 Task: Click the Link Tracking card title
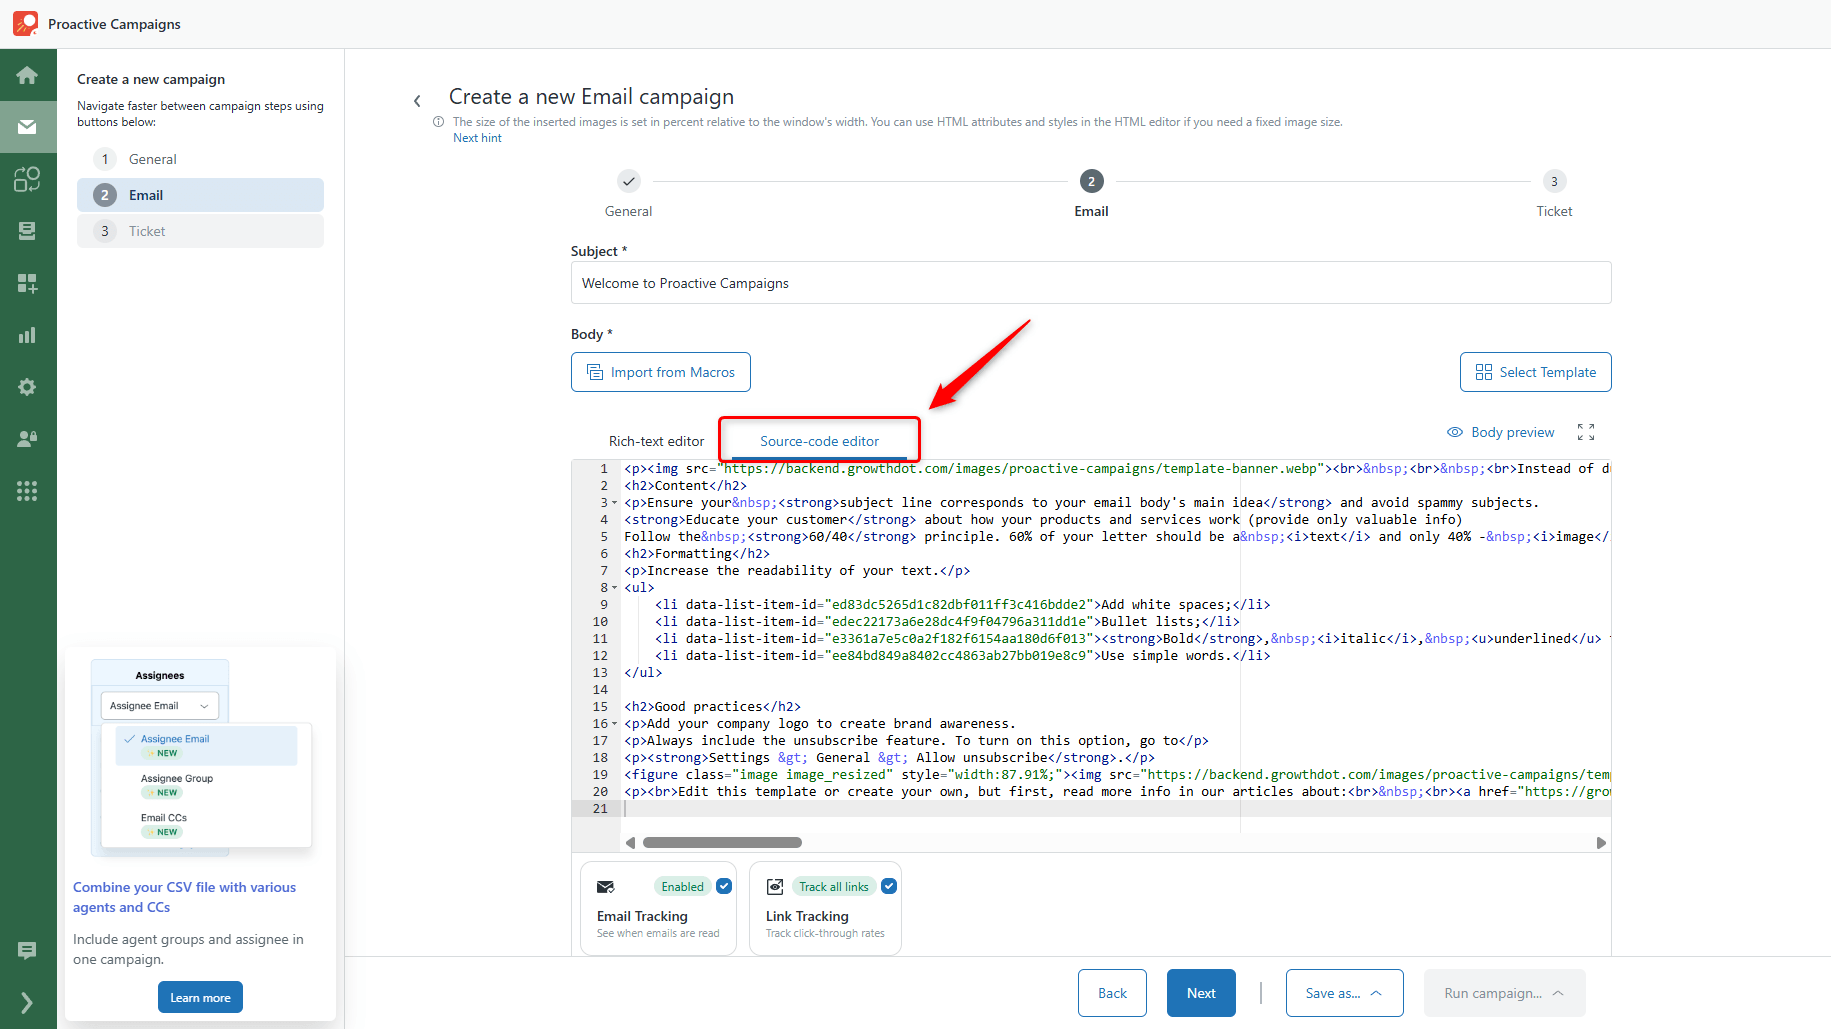807,916
